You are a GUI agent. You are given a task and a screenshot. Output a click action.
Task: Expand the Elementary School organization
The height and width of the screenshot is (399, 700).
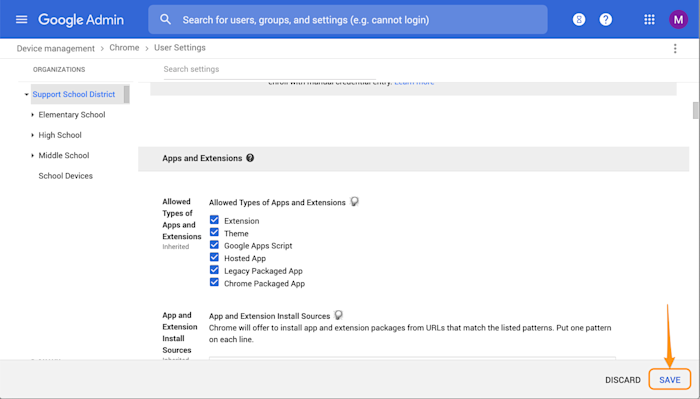point(32,115)
